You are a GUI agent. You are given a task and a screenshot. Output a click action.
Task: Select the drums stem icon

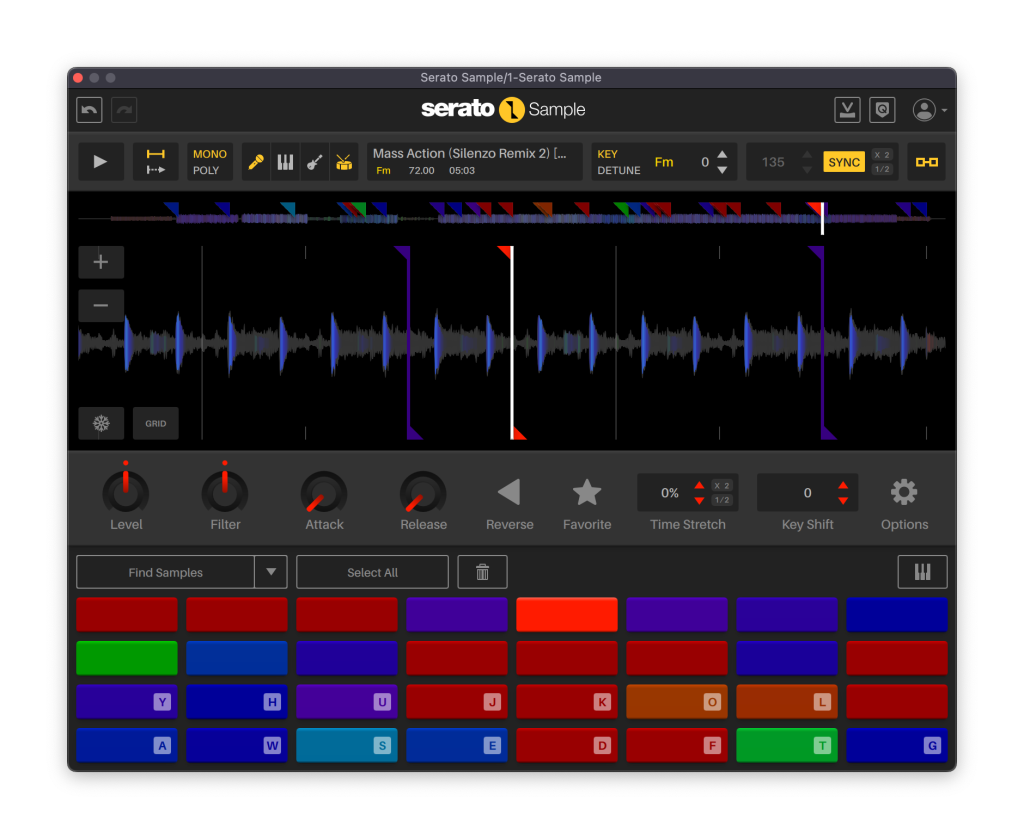pyautogui.click(x=344, y=162)
